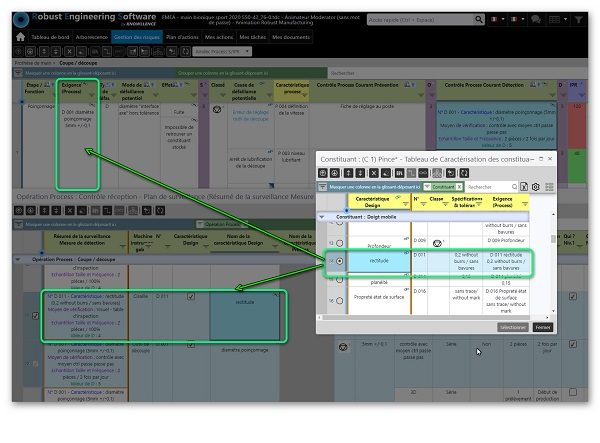This screenshot has height=443, width=600.
Task: Go to the home page icon
Action: (21, 37)
